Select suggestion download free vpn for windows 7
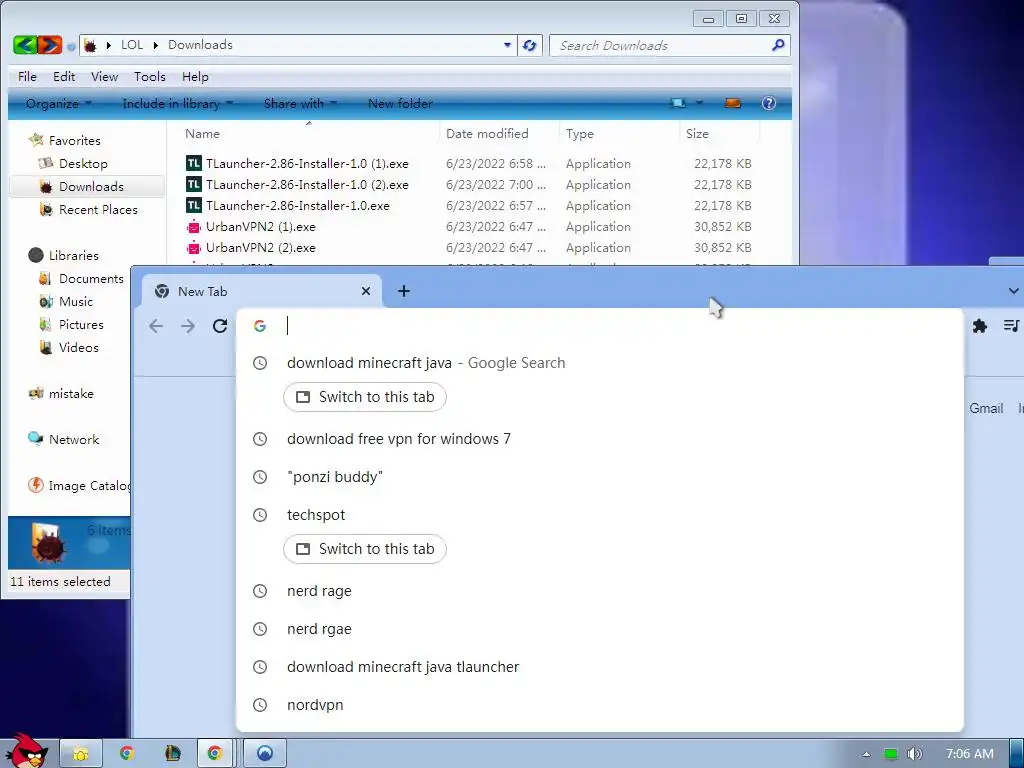The height and width of the screenshot is (768, 1024). (x=600, y=439)
